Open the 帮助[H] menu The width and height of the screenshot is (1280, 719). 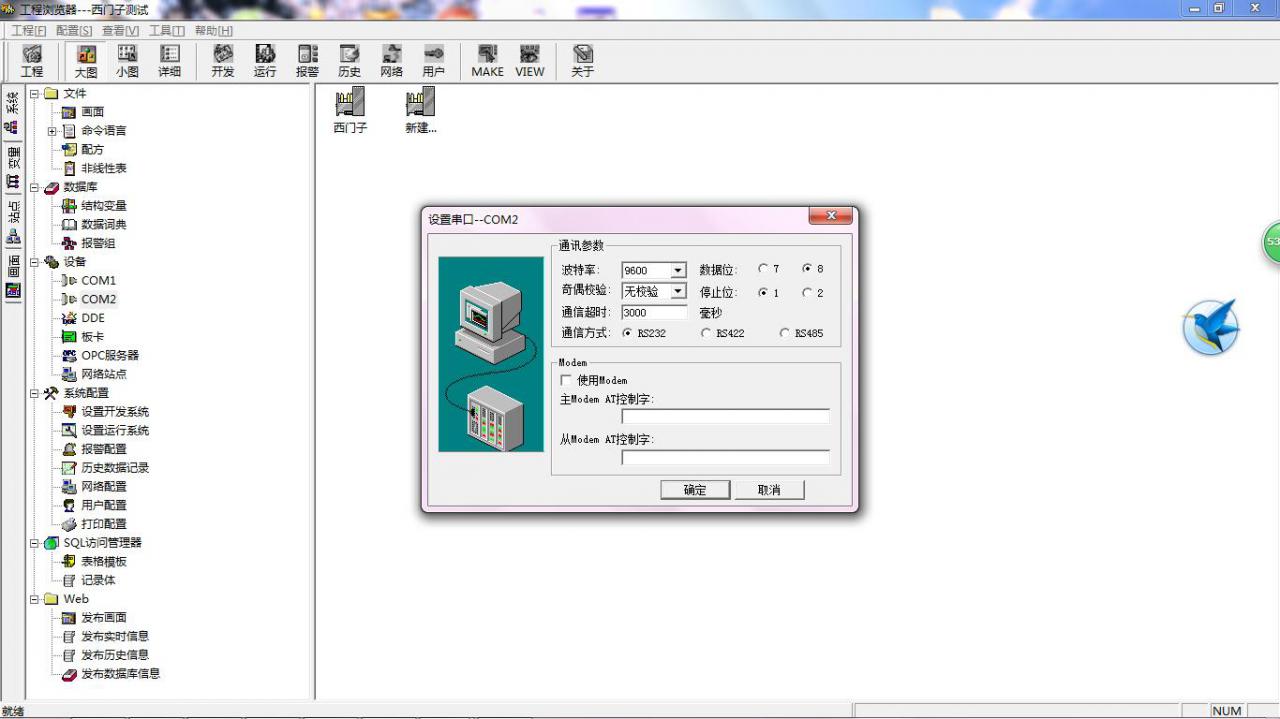214,31
